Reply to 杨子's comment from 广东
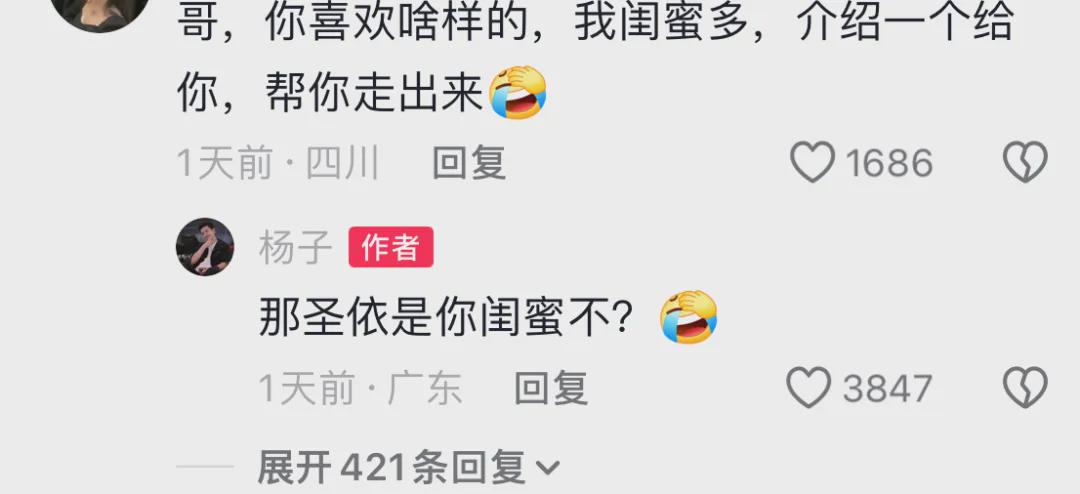 click(551, 388)
